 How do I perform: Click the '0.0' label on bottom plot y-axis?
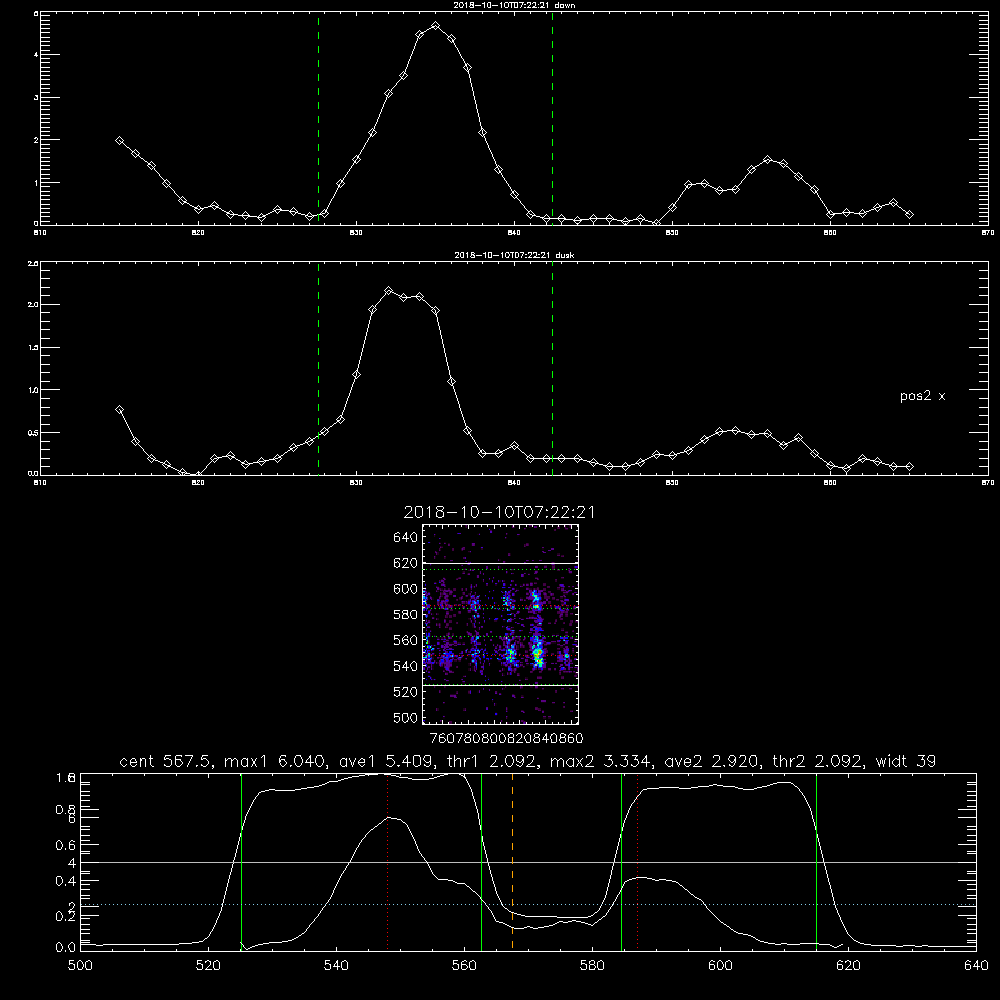click(65, 948)
